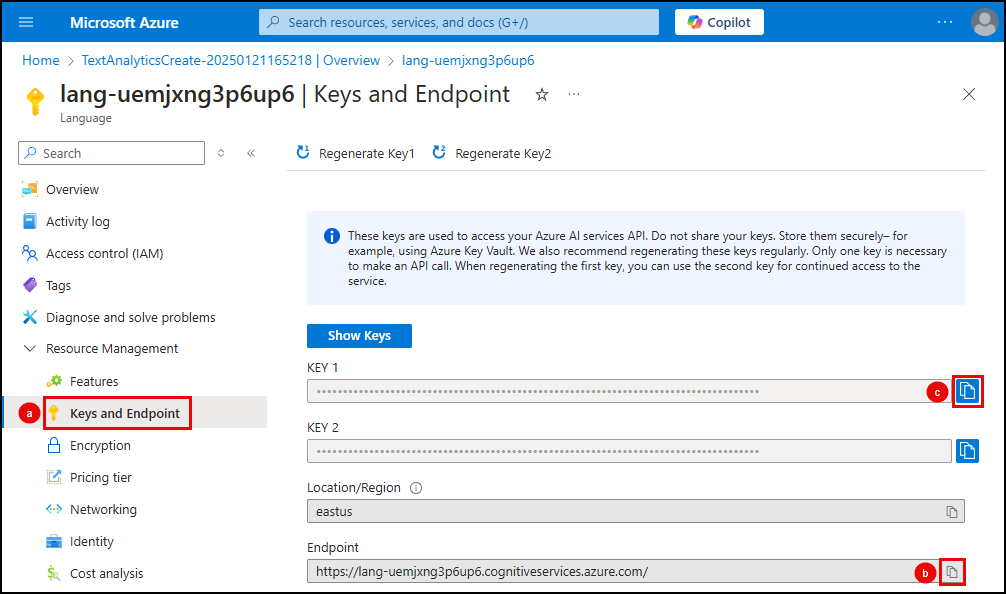The height and width of the screenshot is (594, 1006).
Task: Open the top bar ellipsis overflow menu
Action: point(945,22)
